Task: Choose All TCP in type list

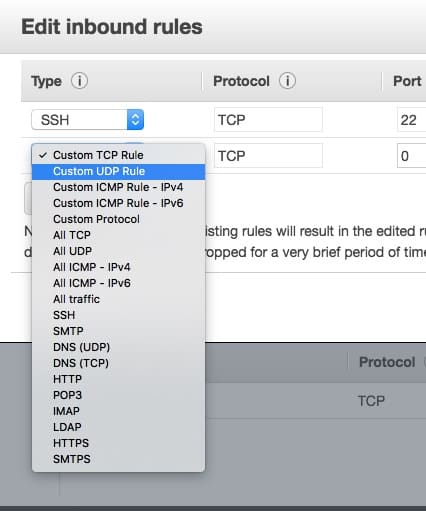Action: (118, 235)
